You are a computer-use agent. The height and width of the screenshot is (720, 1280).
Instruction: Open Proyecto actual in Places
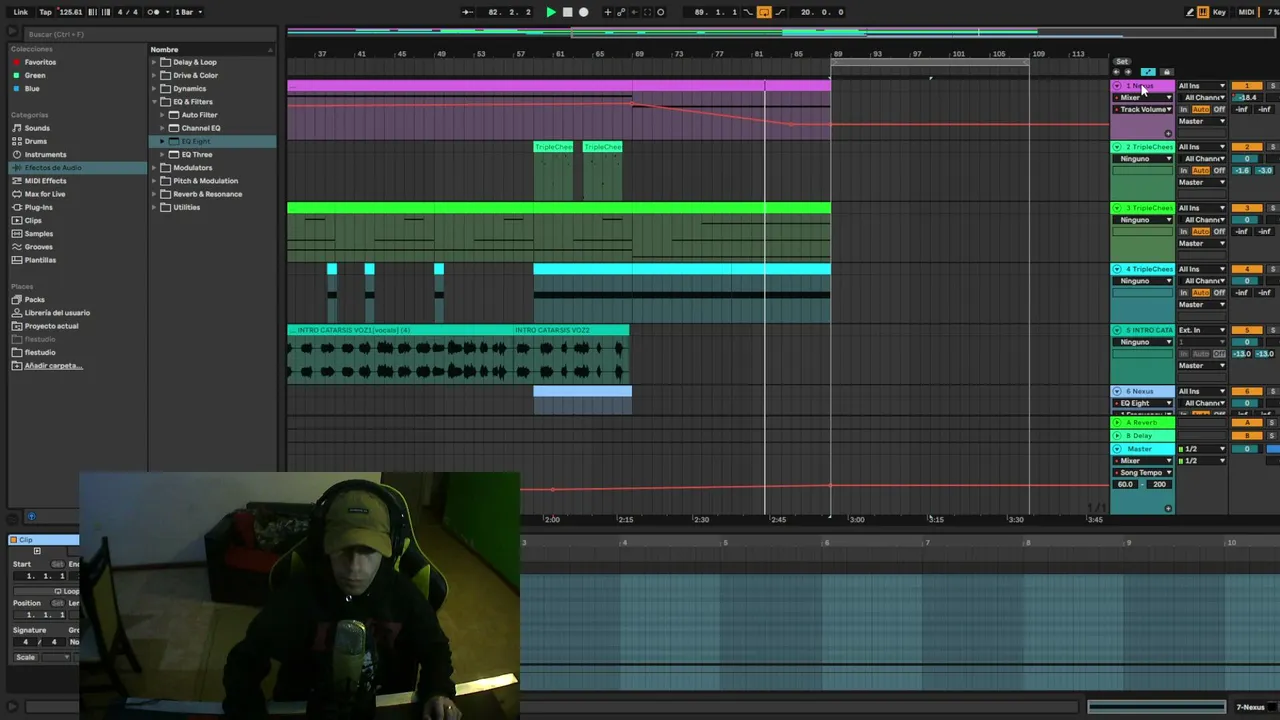pyautogui.click(x=51, y=325)
